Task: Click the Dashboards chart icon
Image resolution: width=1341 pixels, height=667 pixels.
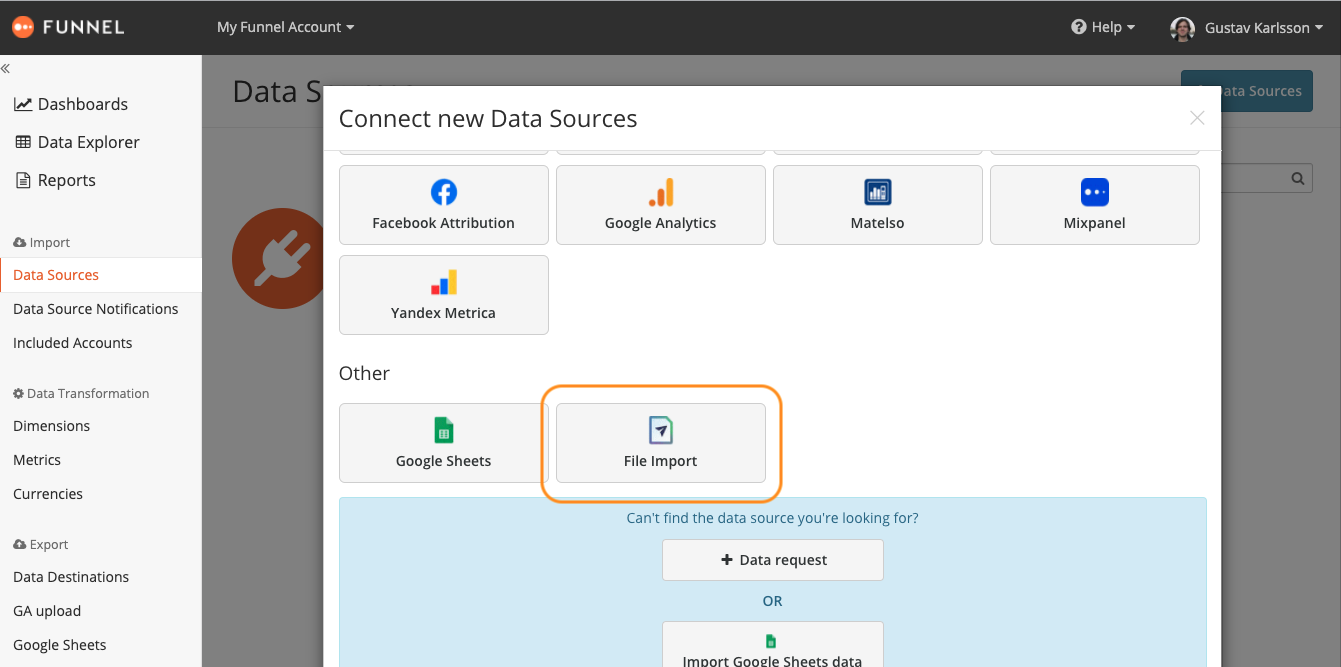Action: point(23,104)
